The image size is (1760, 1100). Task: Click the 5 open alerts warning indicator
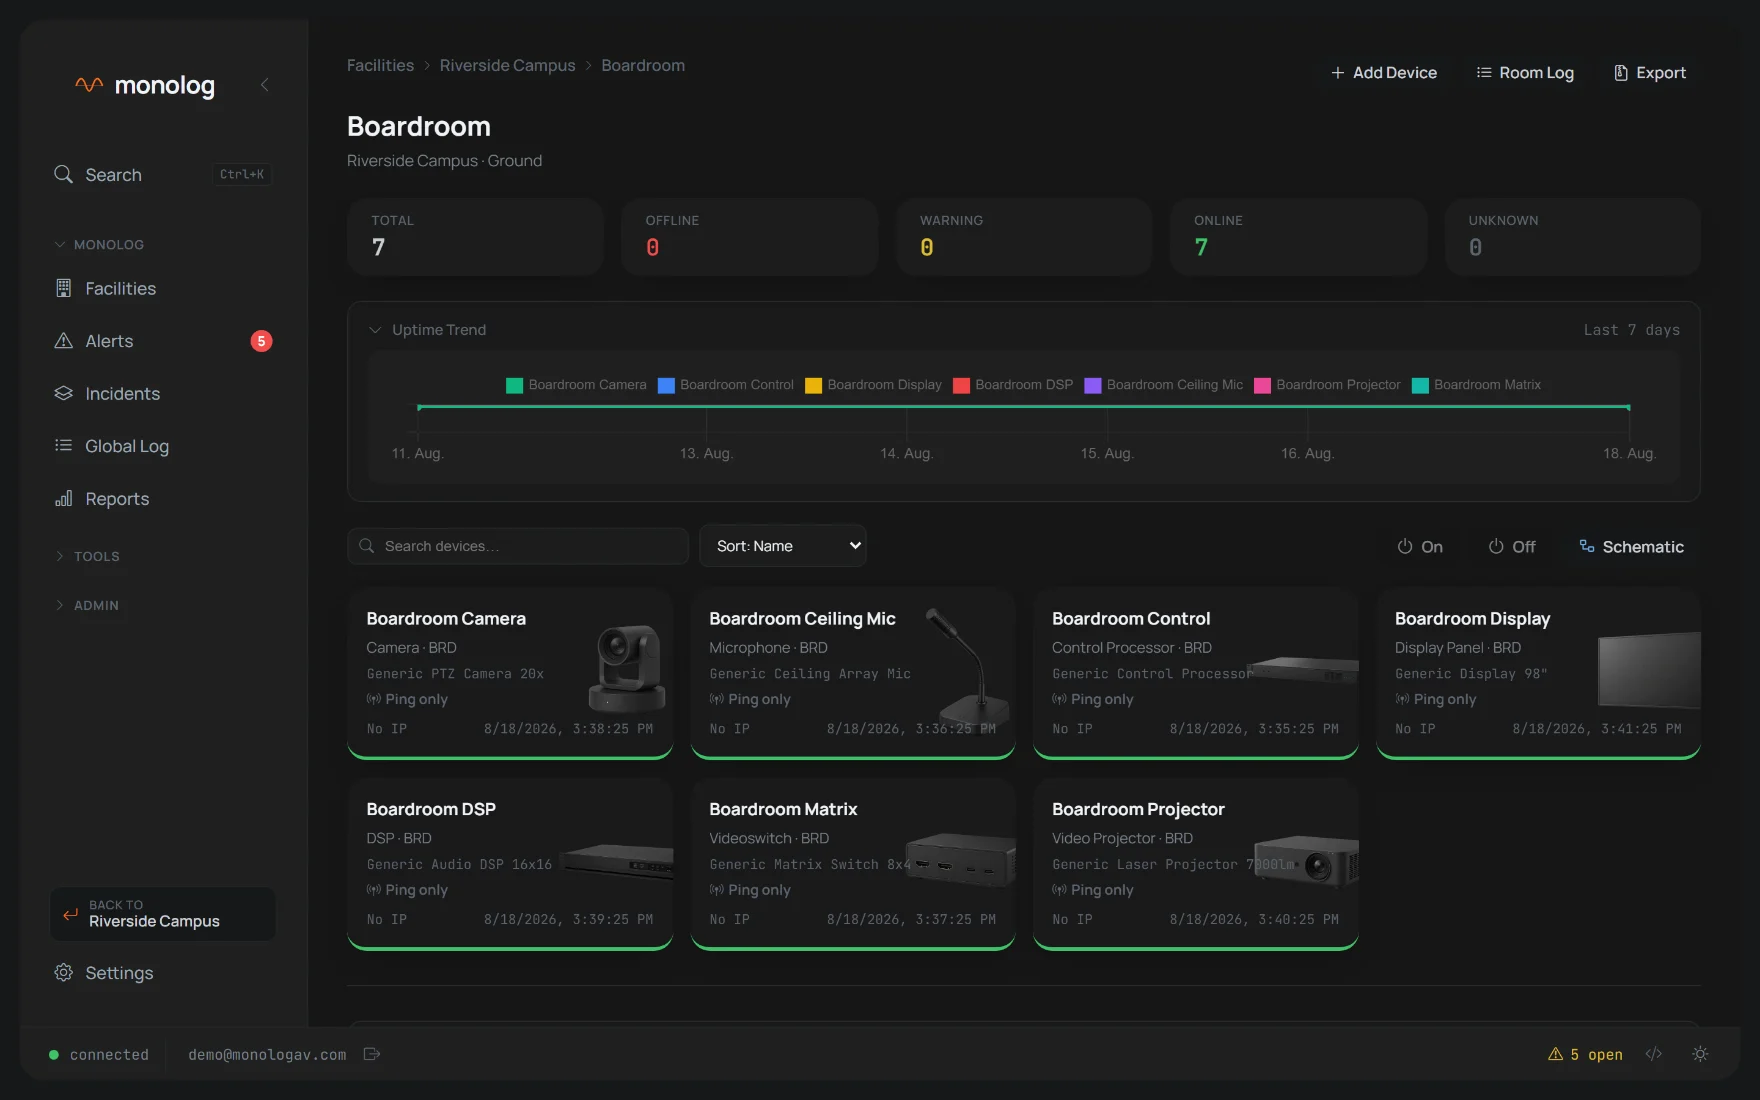pos(1585,1054)
